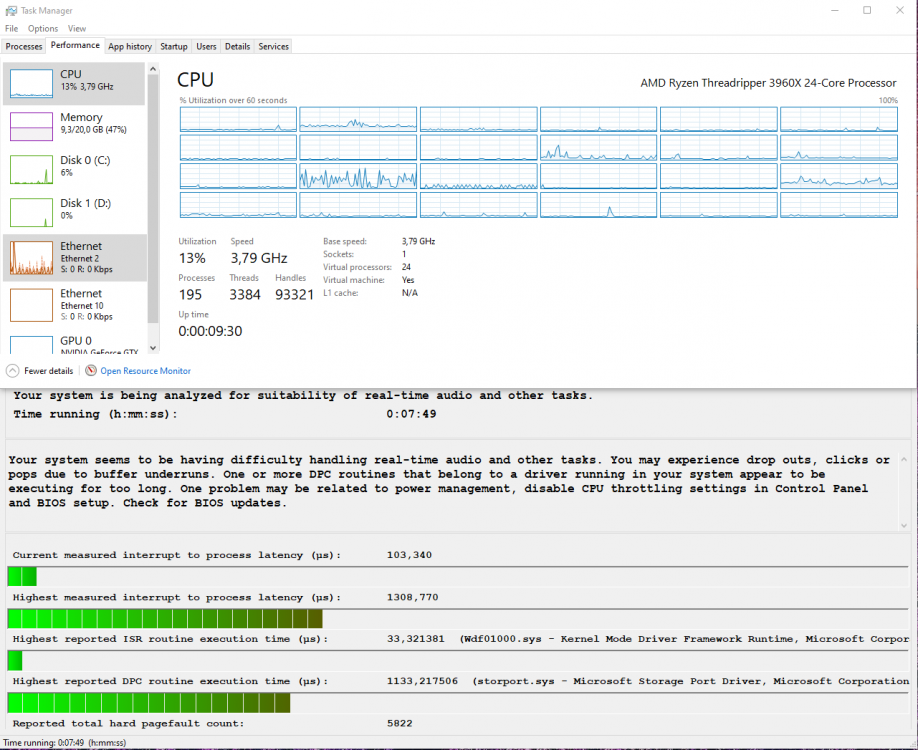Open the Disk 1 (D:) performance entry

tap(74, 213)
